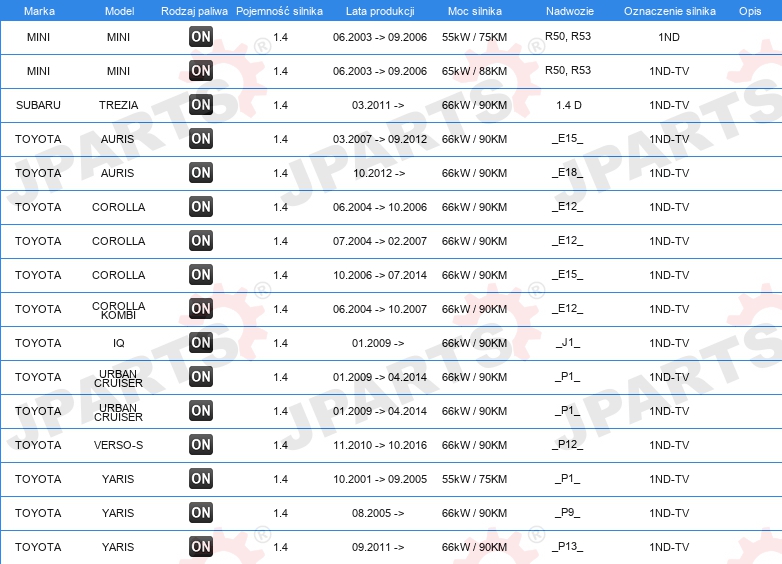Select the '09.2011 ->' production date

tap(378, 547)
